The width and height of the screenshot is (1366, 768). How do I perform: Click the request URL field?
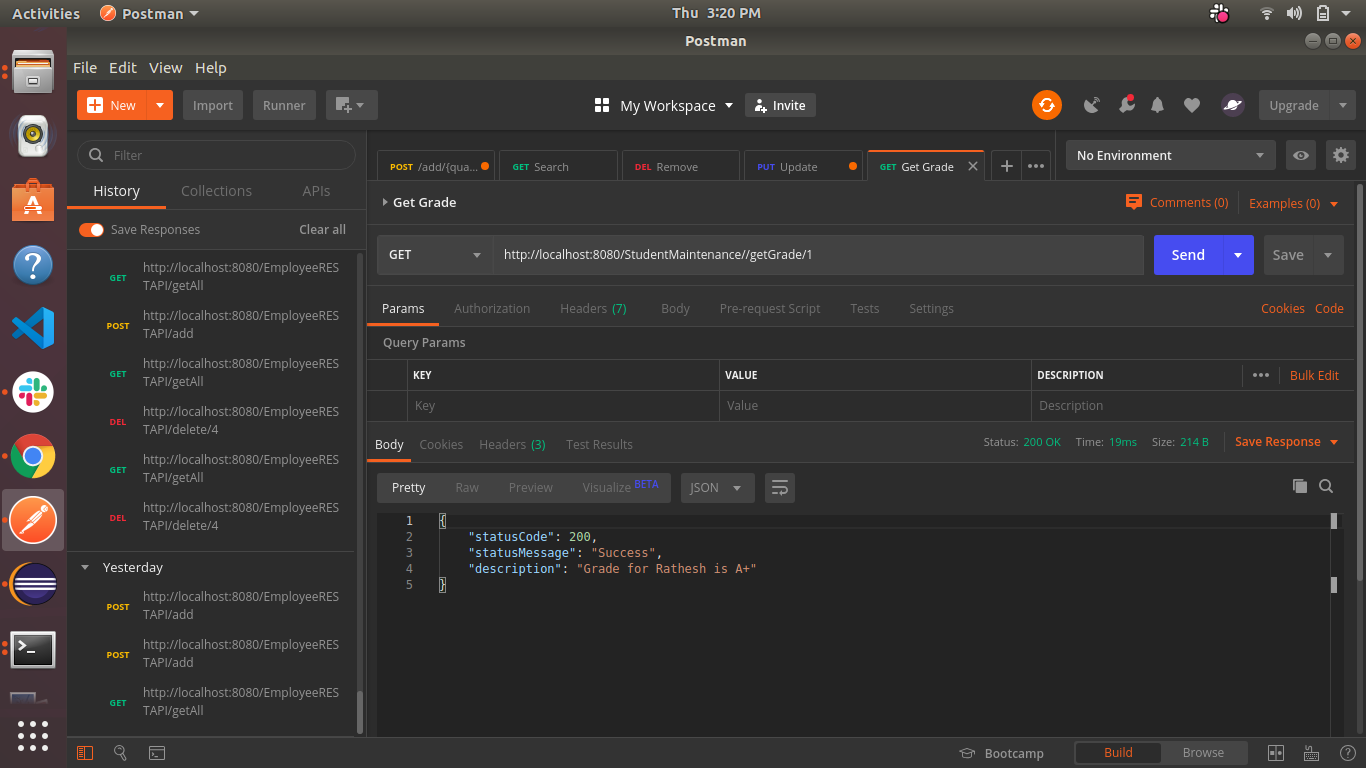coord(818,255)
